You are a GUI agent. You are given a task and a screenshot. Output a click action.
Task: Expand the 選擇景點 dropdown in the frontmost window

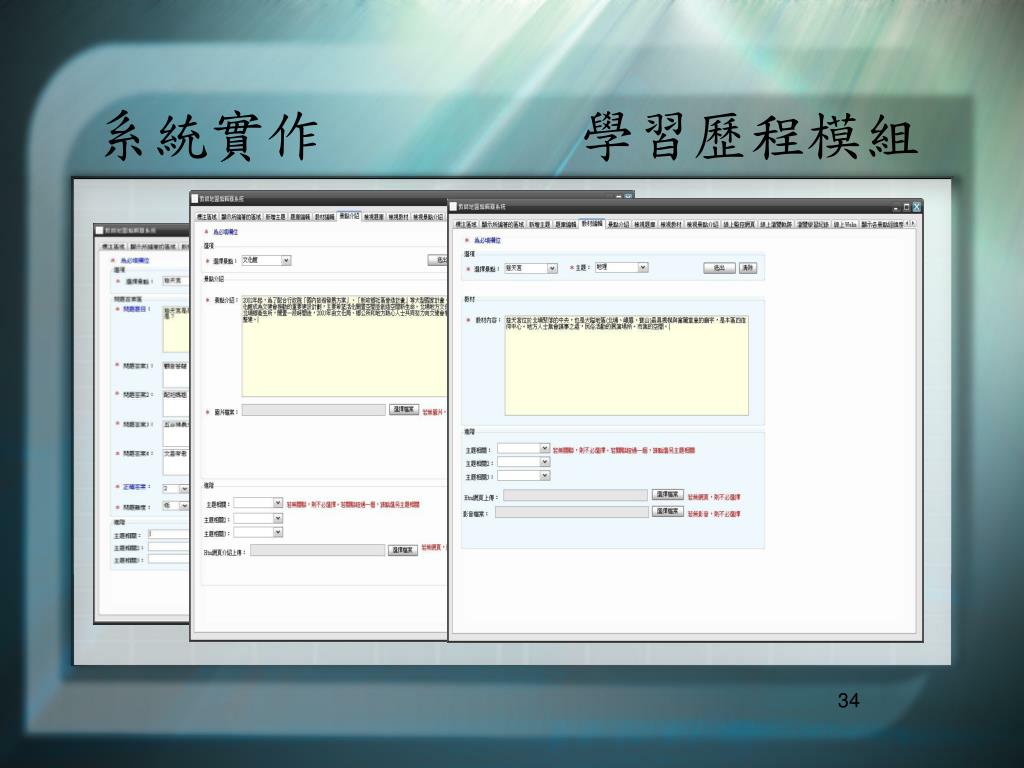click(x=552, y=268)
